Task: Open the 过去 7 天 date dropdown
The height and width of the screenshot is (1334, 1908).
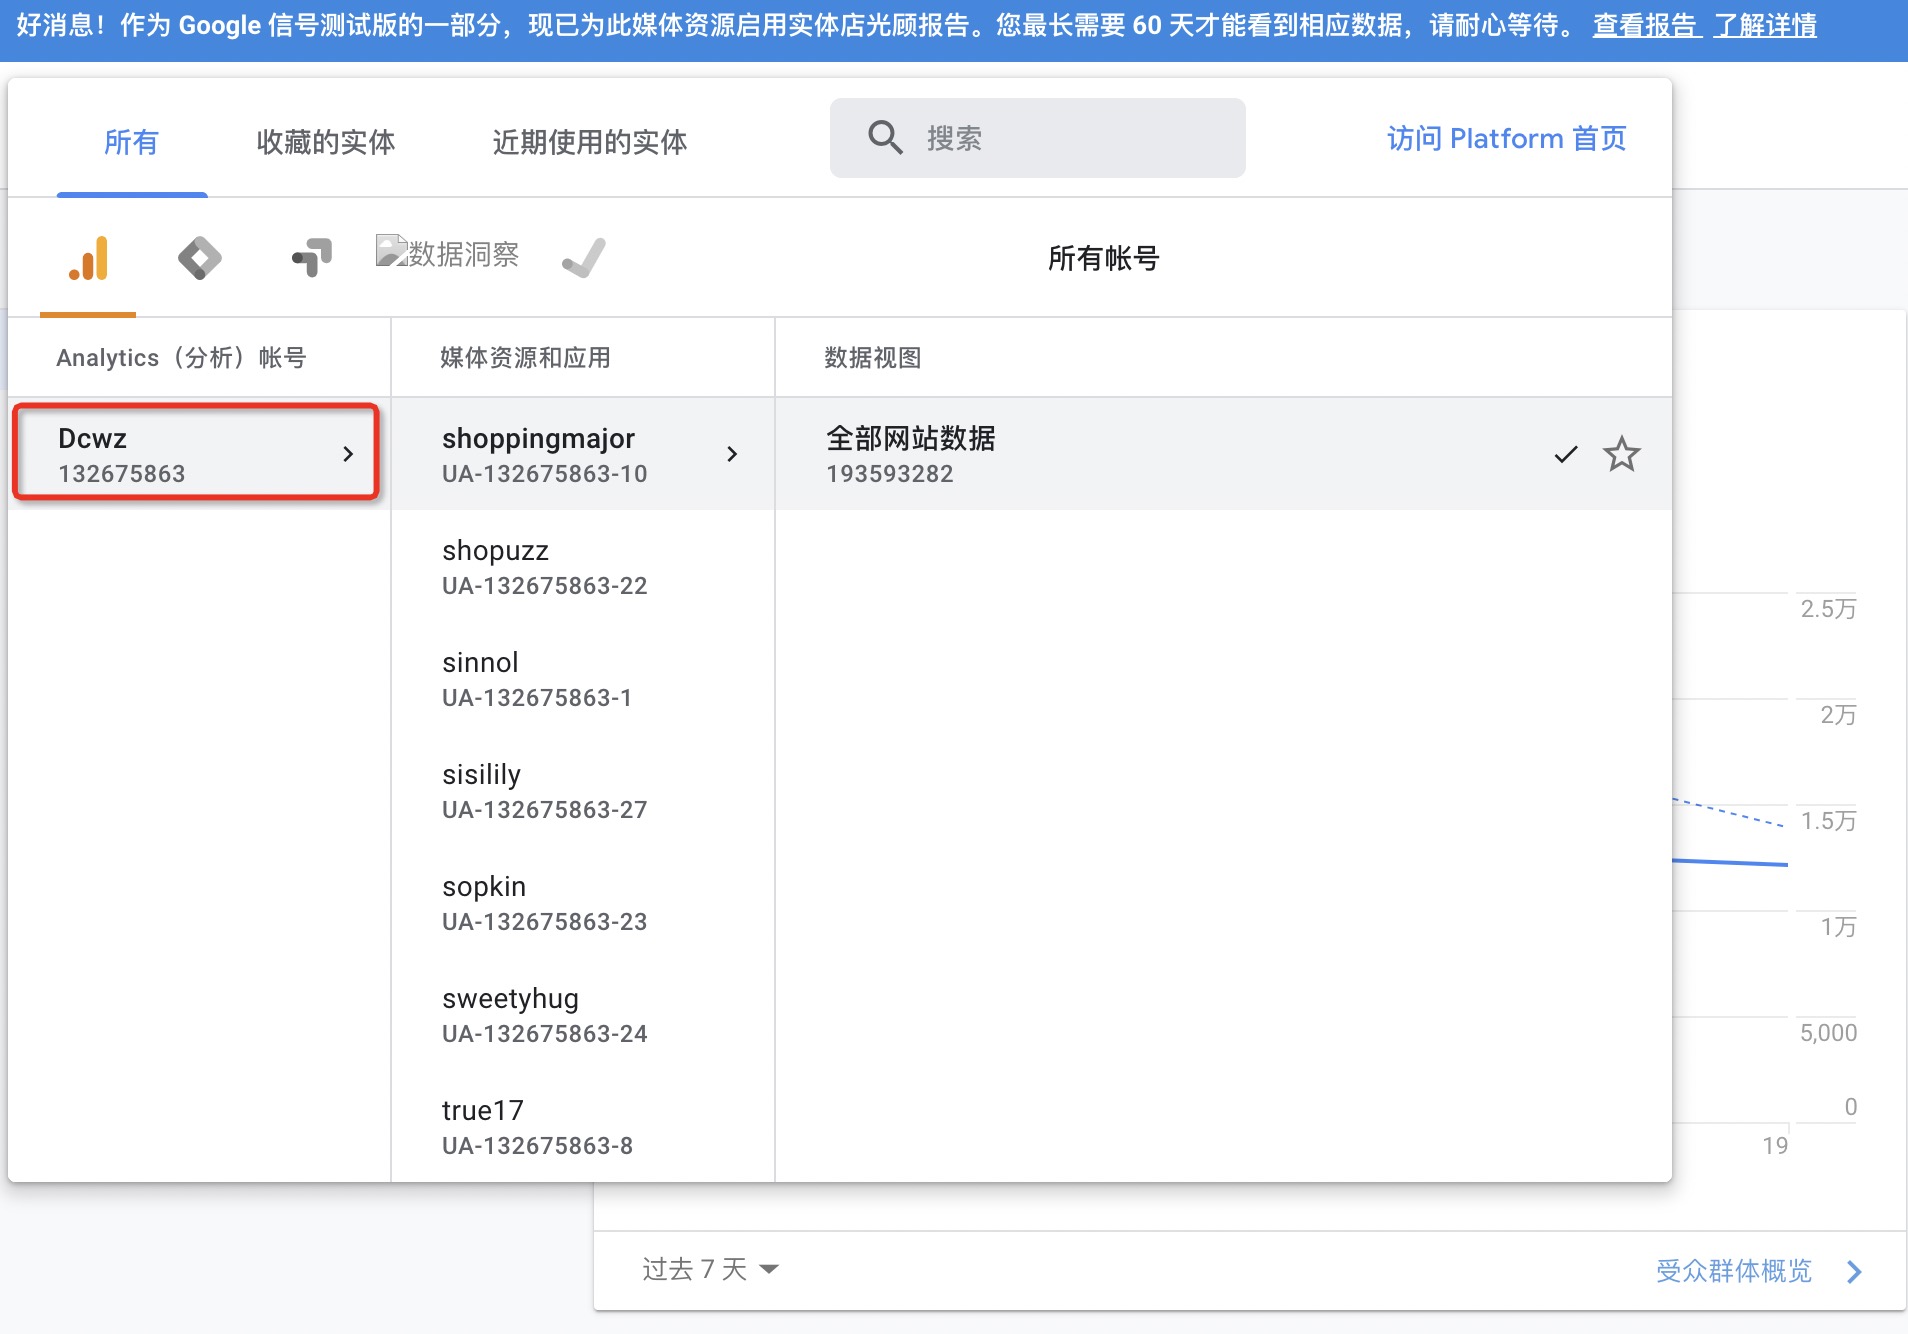Action: click(710, 1269)
